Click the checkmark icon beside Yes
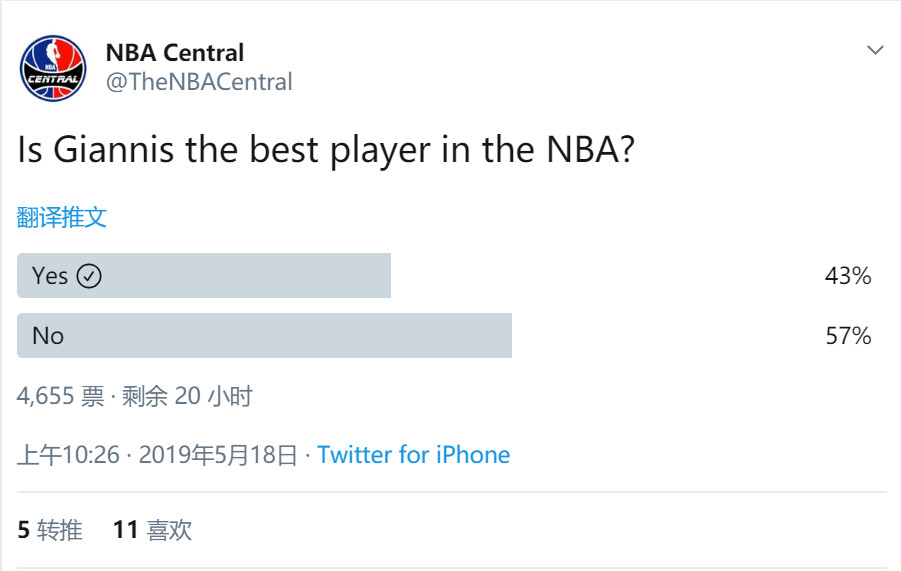This screenshot has width=901, height=571. 89,276
